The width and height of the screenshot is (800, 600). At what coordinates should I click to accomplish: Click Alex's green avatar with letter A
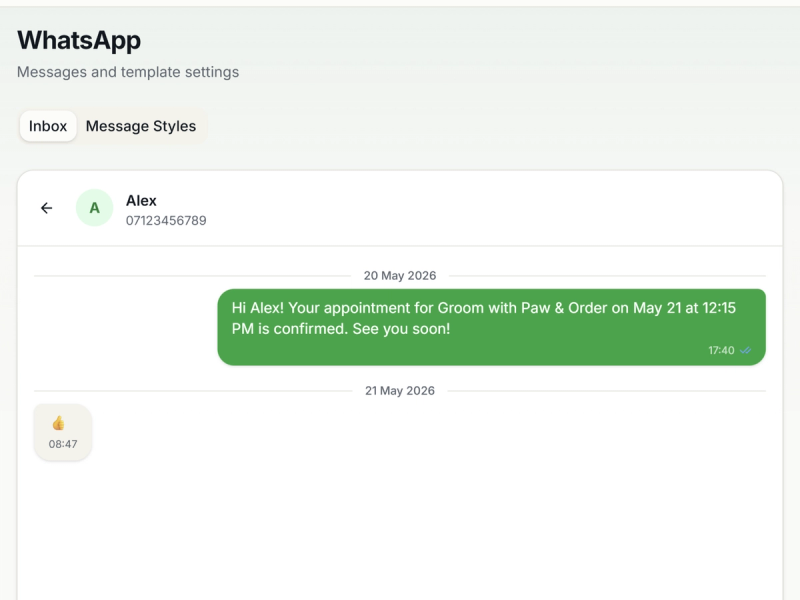point(94,208)
